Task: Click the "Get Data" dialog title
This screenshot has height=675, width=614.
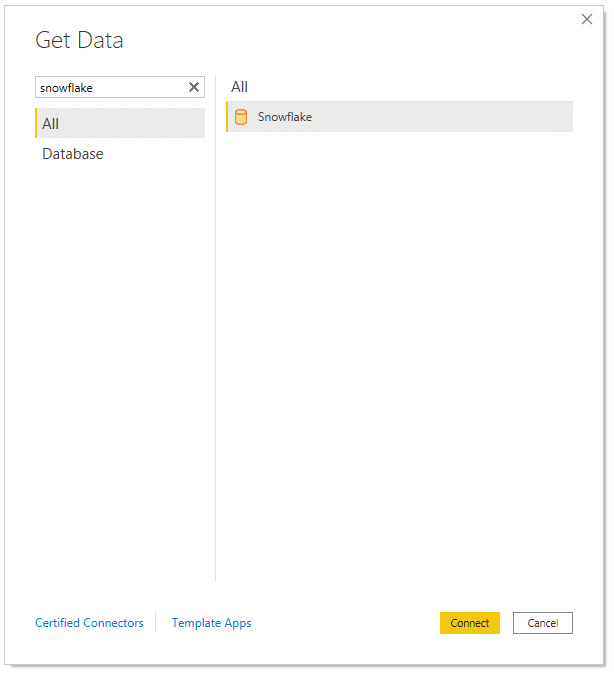Action: coord(80,40)
